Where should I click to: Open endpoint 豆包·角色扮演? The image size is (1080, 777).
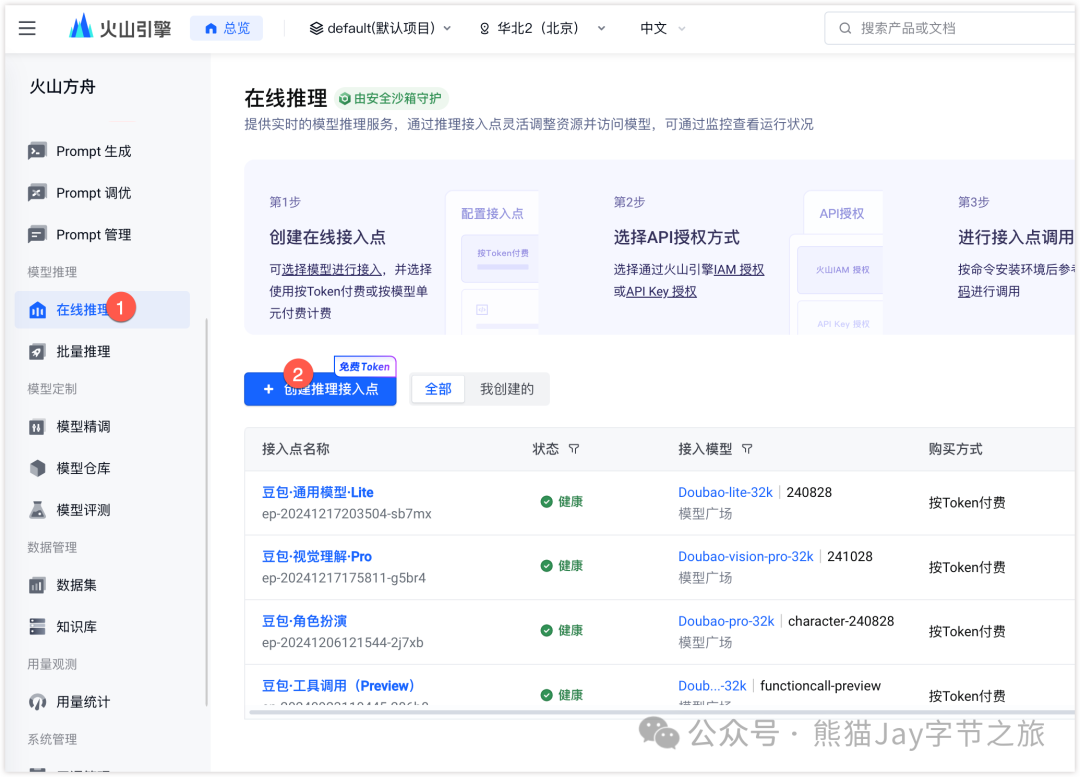pos(304,621)
